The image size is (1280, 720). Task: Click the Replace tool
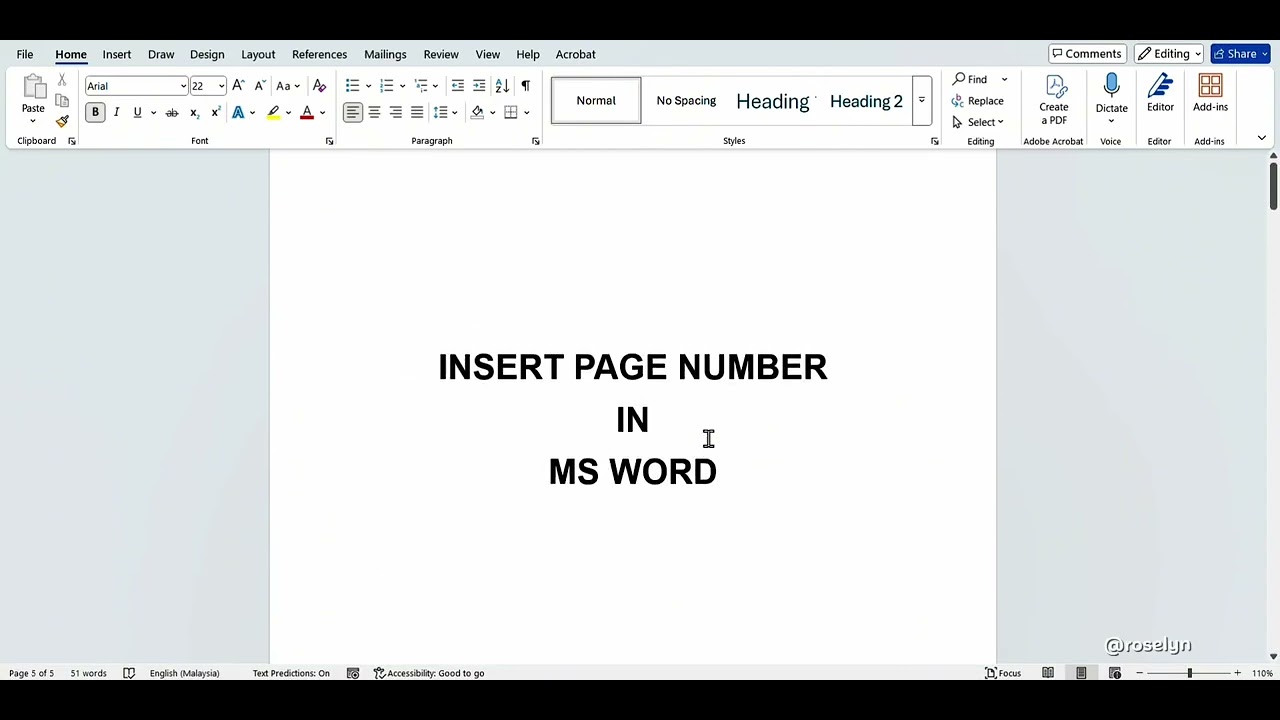point(978,101)
